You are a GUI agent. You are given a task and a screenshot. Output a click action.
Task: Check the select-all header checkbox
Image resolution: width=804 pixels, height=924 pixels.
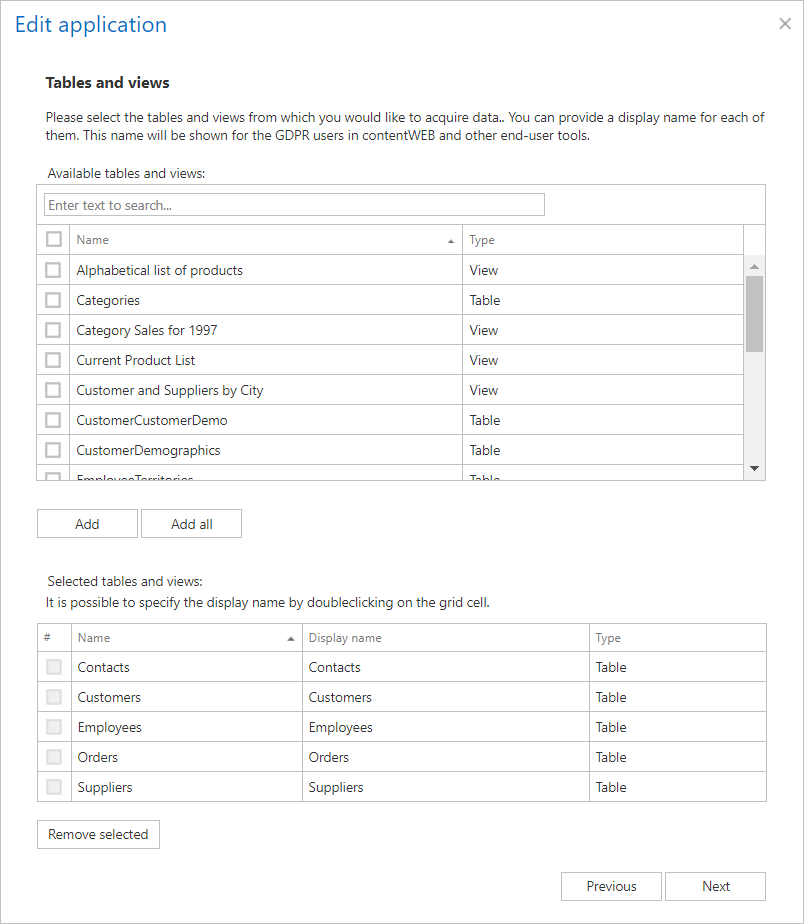click(x=54, y=239)
